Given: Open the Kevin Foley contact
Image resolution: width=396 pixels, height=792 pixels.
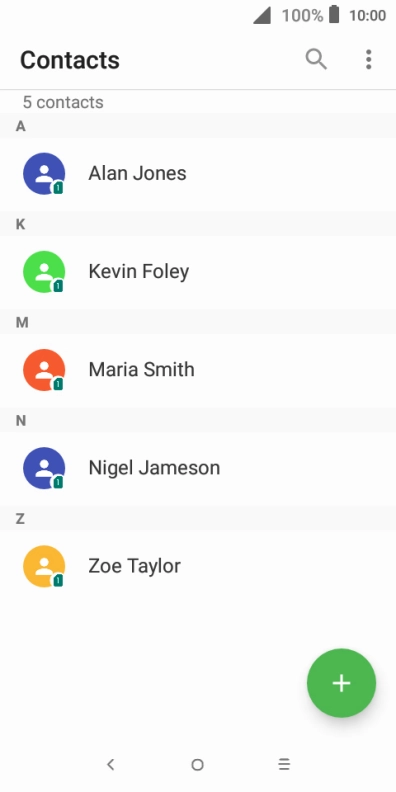Looking at the screenshot, I should [x=198, y=272].
